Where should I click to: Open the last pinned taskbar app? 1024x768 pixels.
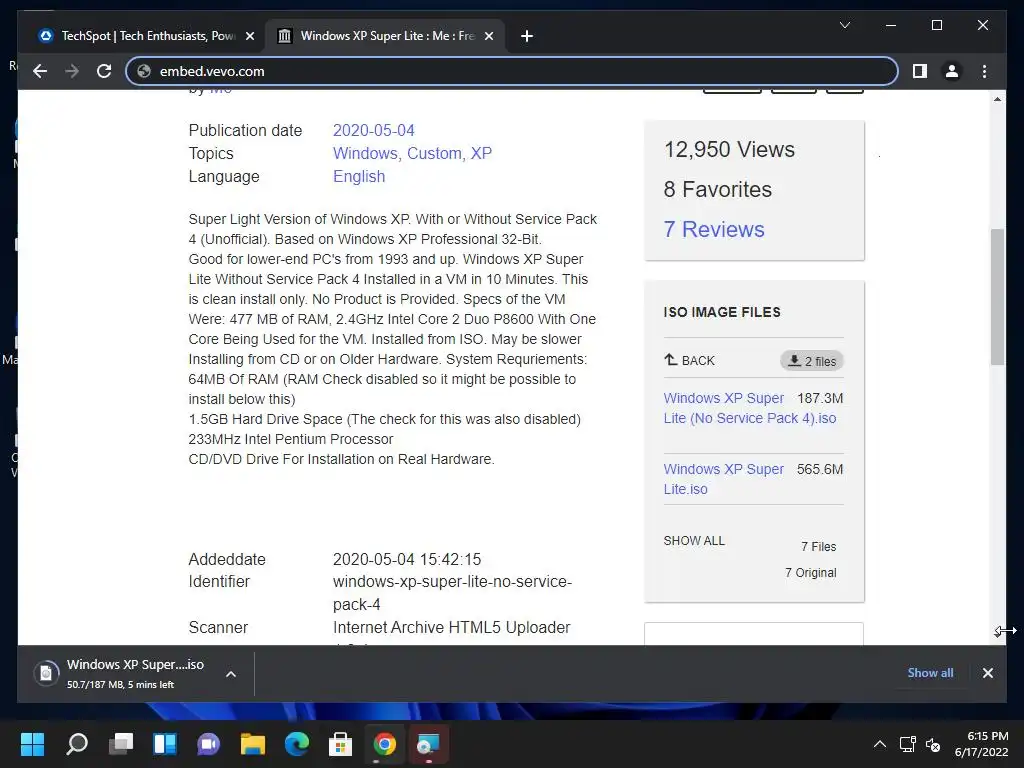coord(428,744)
